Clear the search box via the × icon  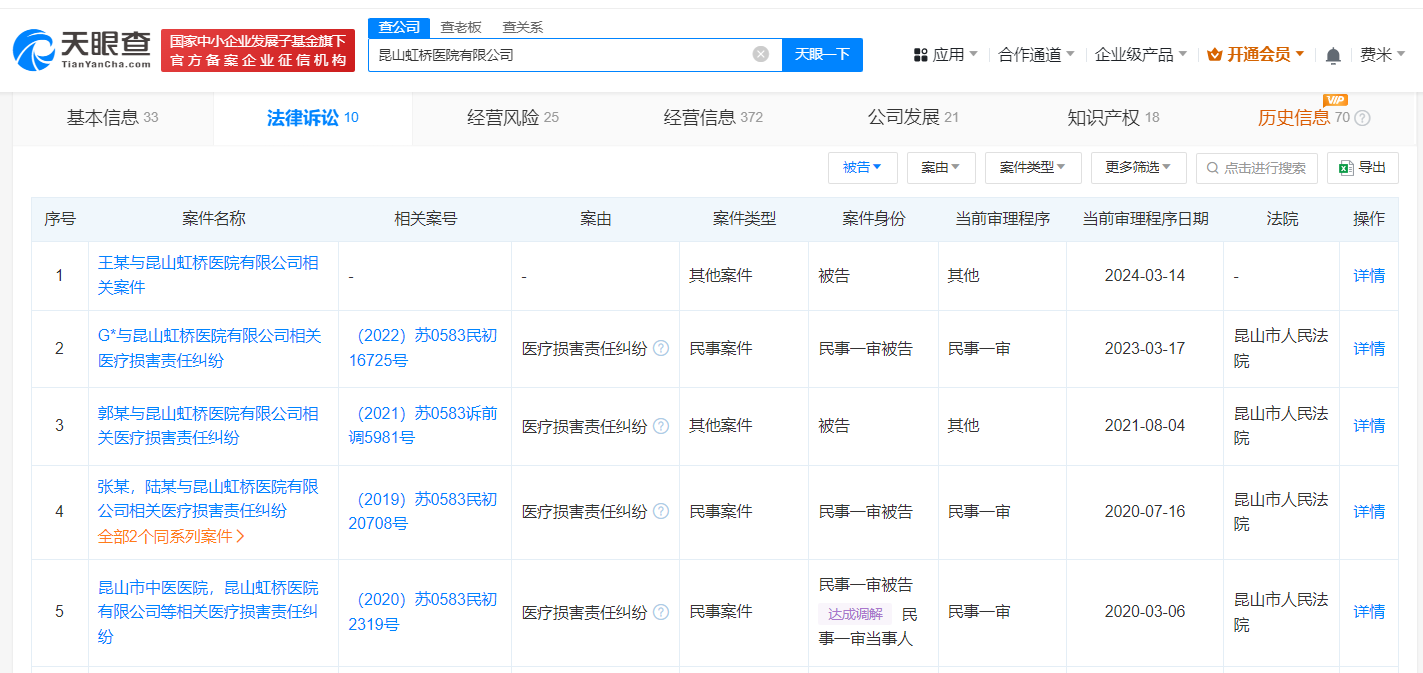(759, 54)
